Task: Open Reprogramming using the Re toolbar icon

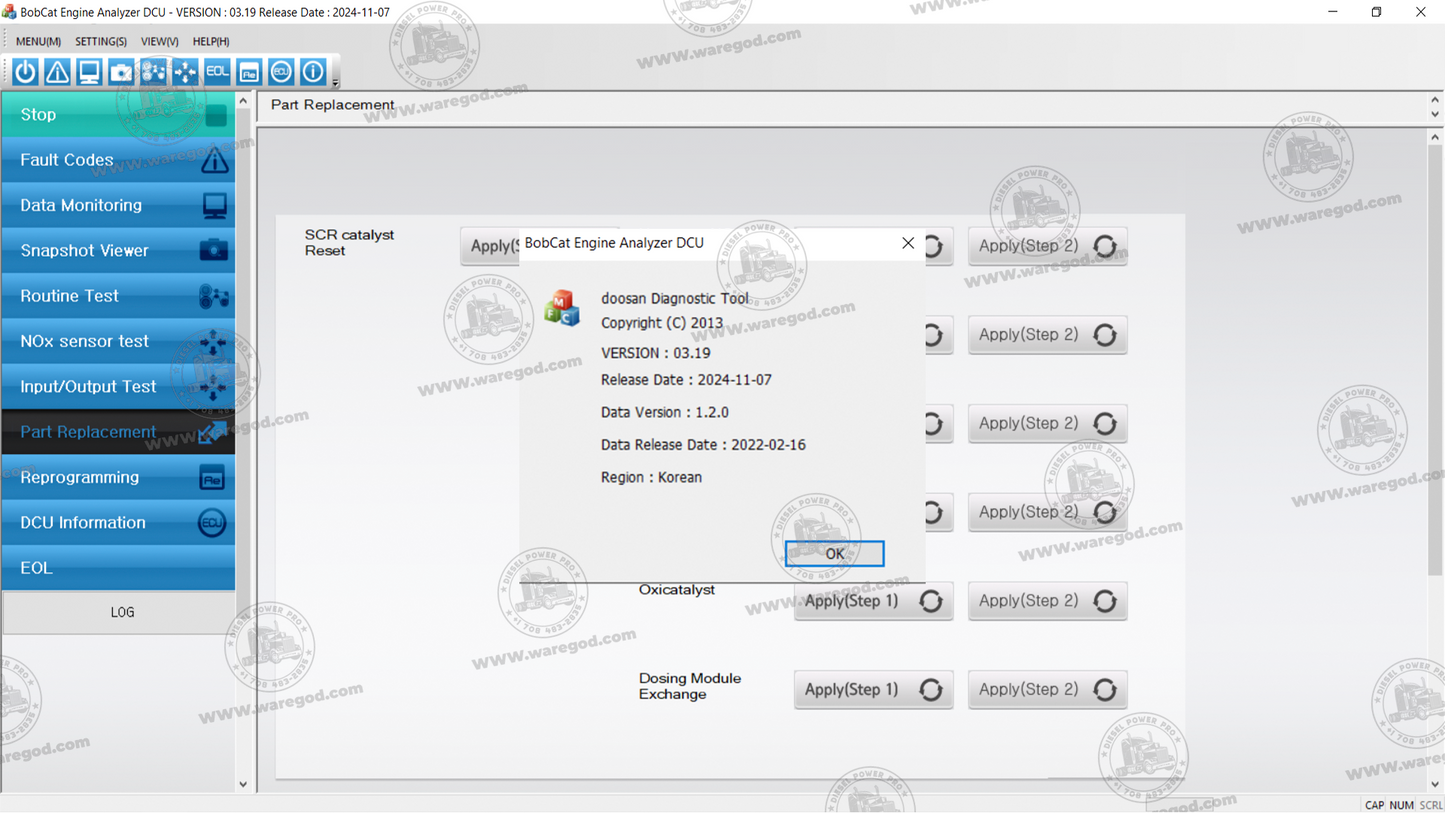Action: (248, 71)
